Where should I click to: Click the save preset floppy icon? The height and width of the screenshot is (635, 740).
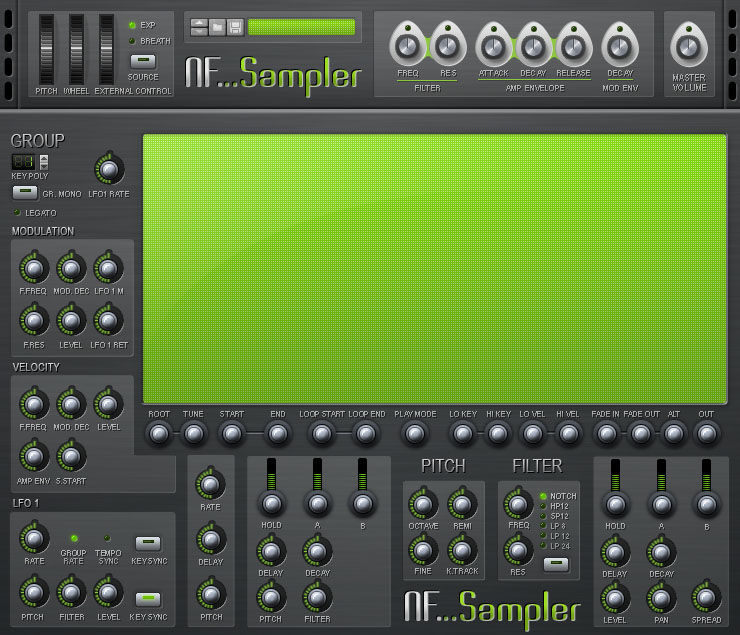[235, 27]
